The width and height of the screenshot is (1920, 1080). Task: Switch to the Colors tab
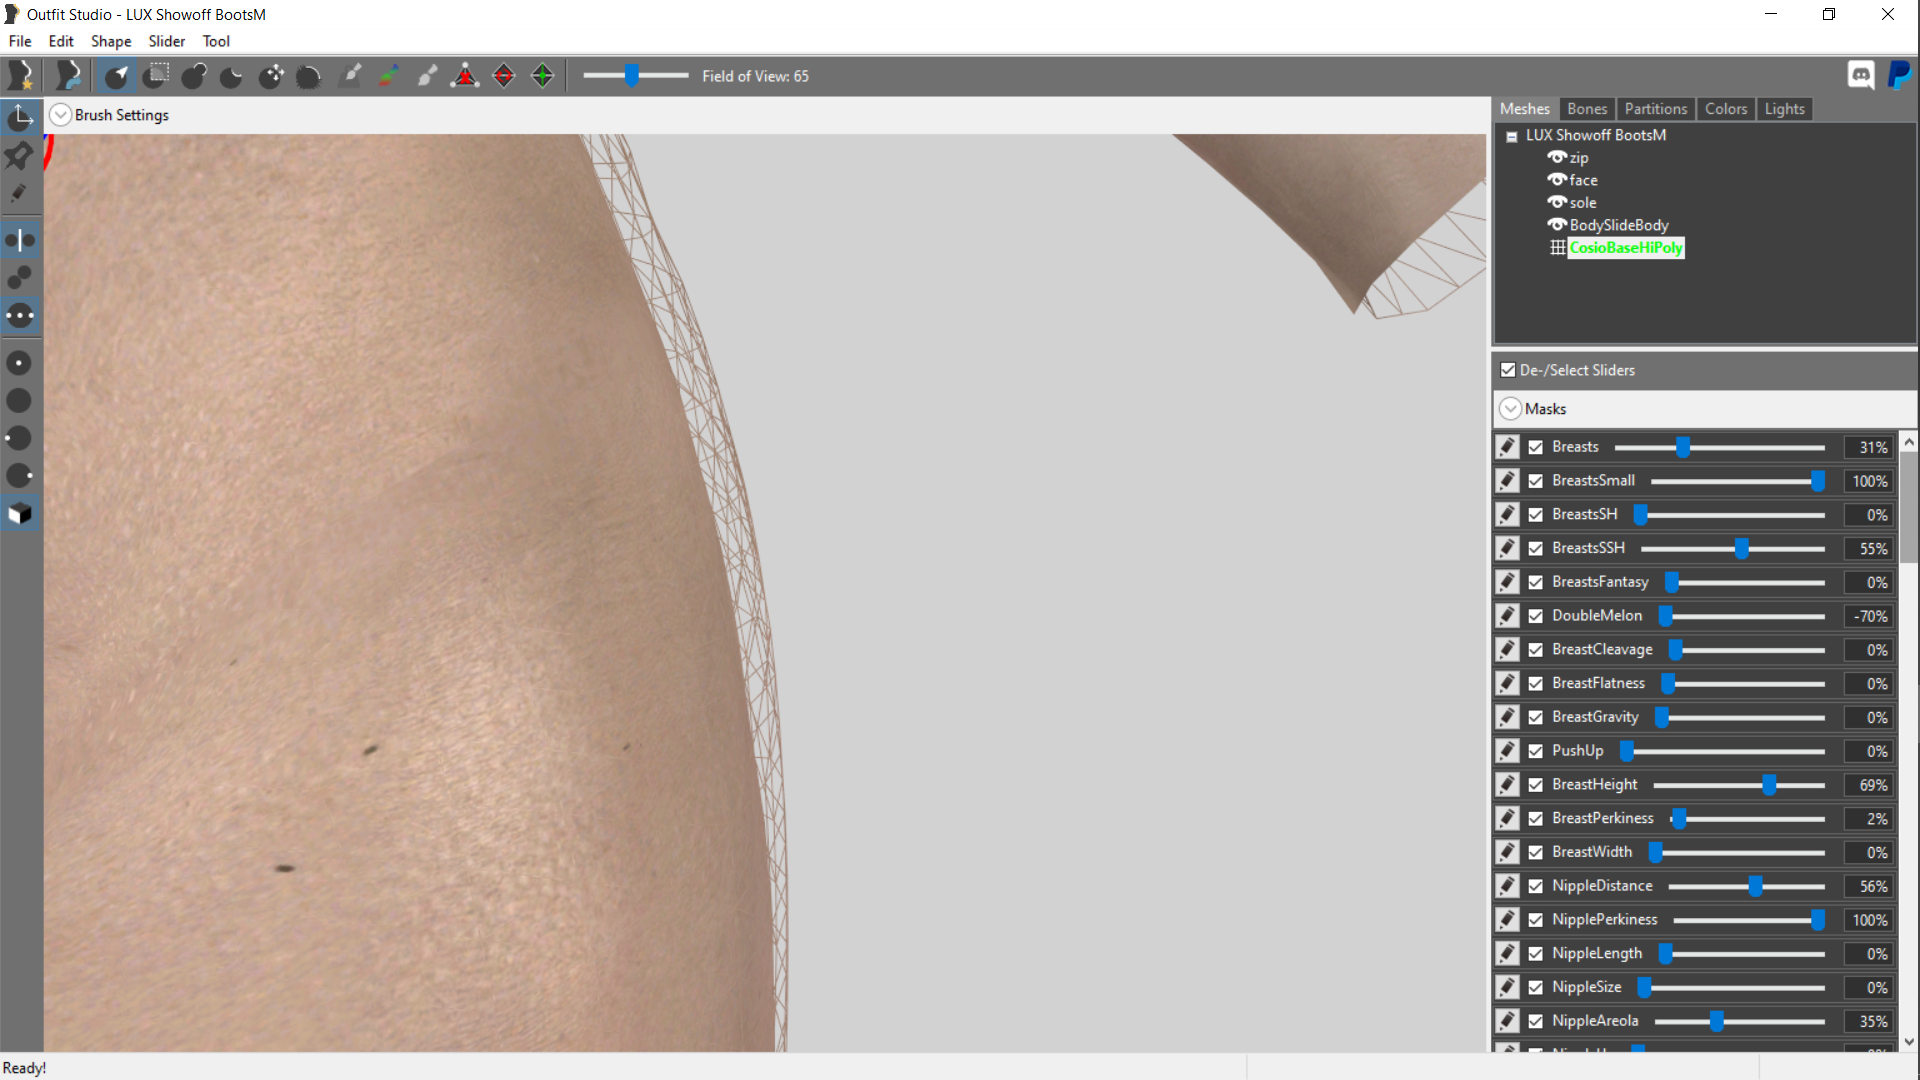(1726, 109)
